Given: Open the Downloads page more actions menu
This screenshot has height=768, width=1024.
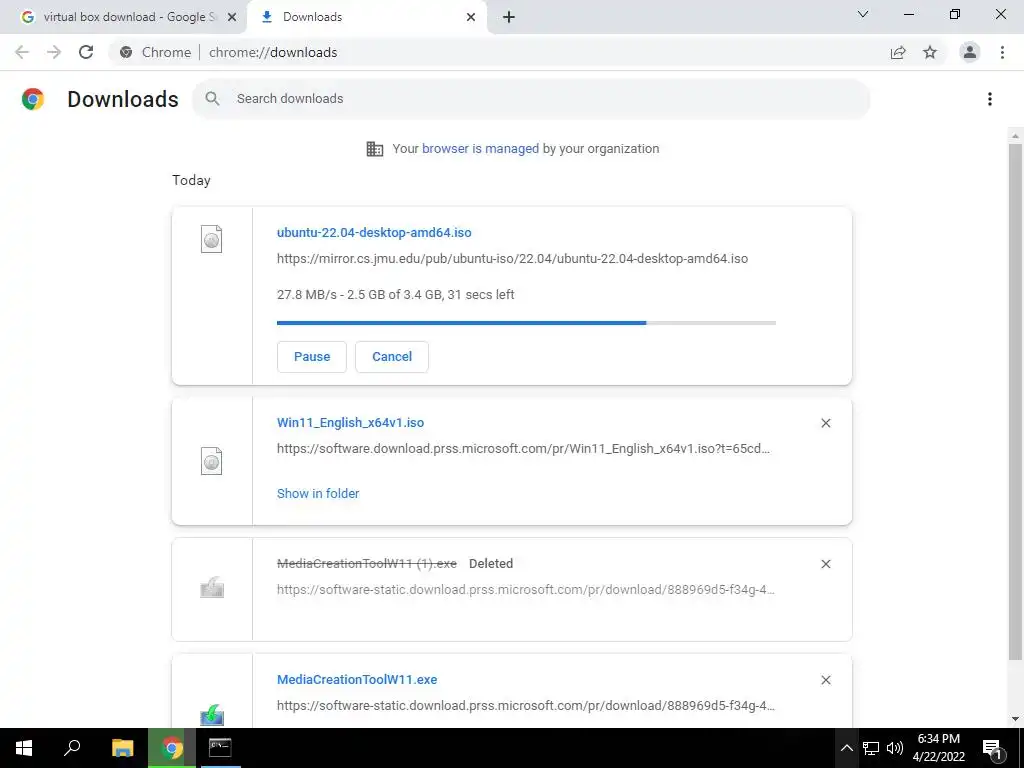Looking at the screenshot, I should click(989, 99).
